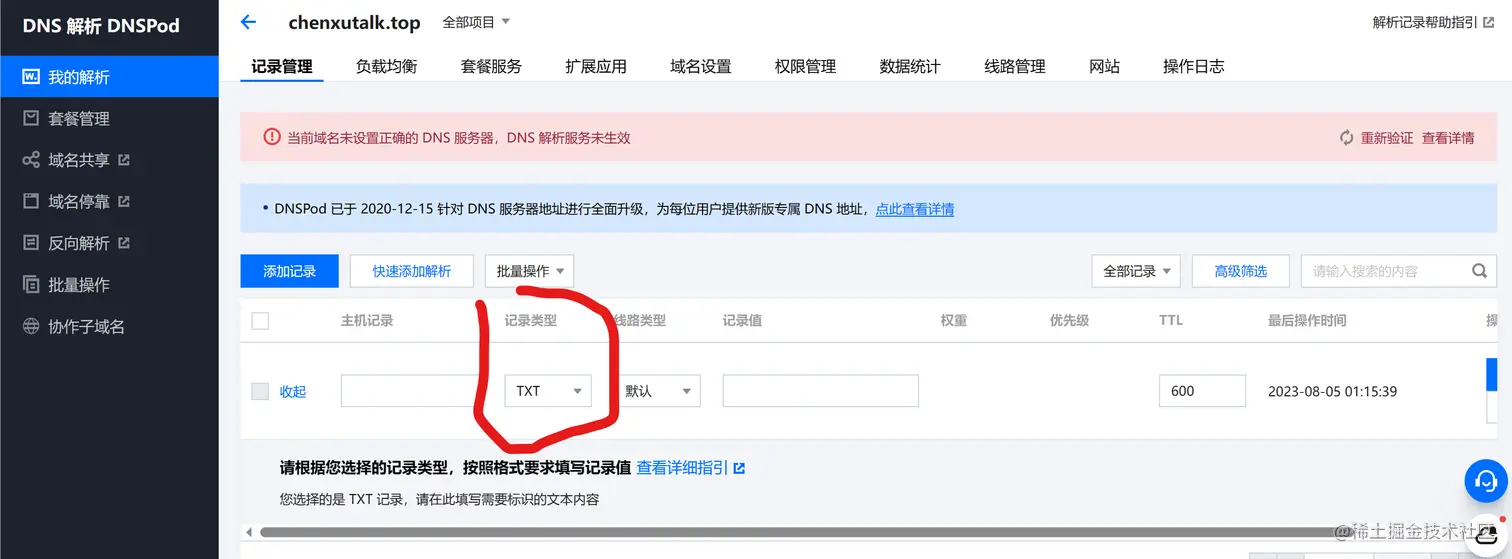Open 域名停靠 in the sidebar
The image size is (1512, 559).
point(109,201)
